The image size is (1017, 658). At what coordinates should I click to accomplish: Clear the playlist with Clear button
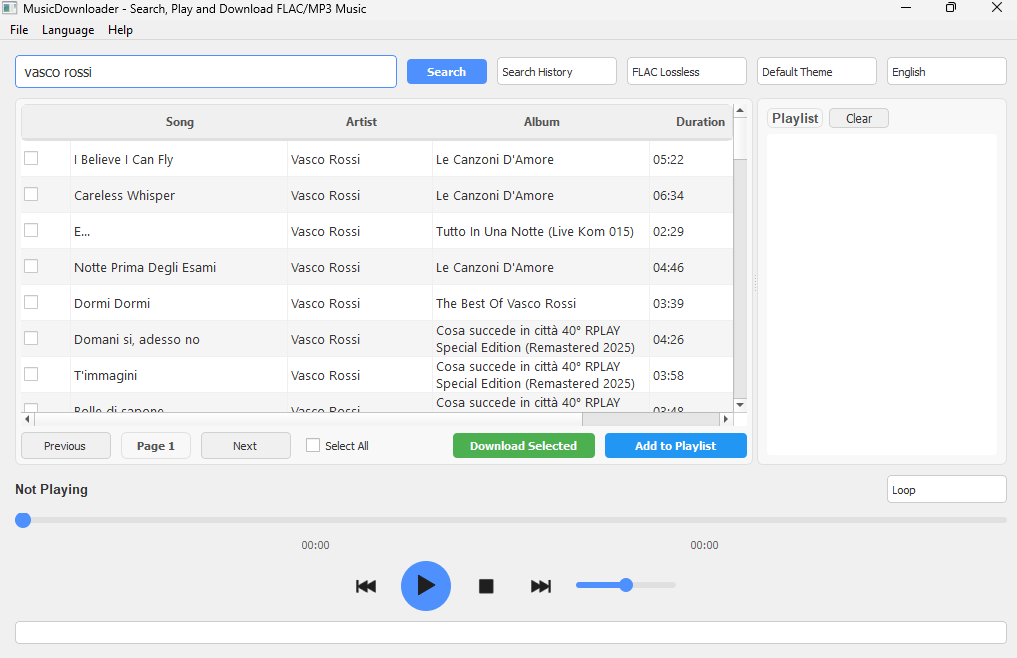859,118
